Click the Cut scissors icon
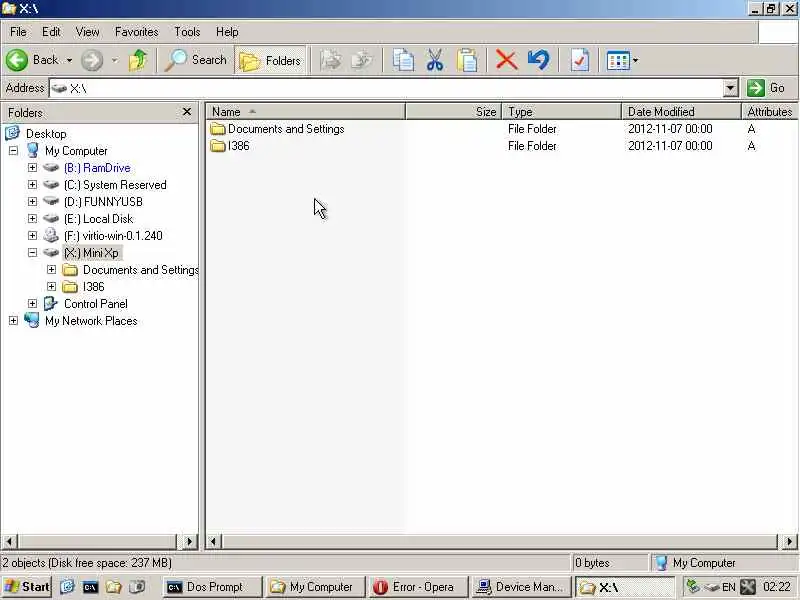The image size is (800, 600). 435,60
